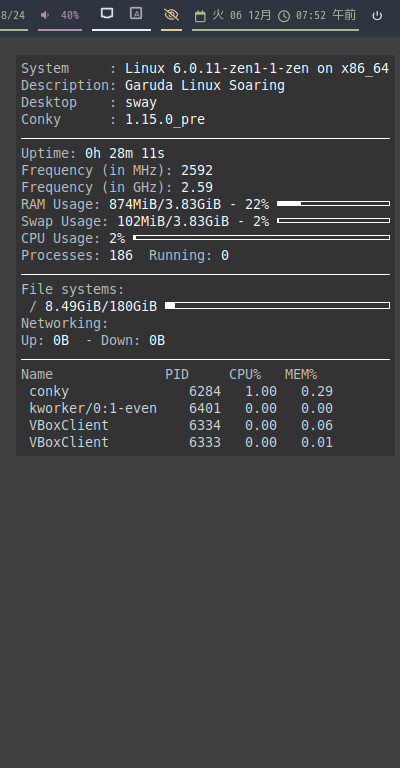The height and width of the screenshot is (768, 400).
Task: Click the MEM% value 0.01
Action: 317,442
